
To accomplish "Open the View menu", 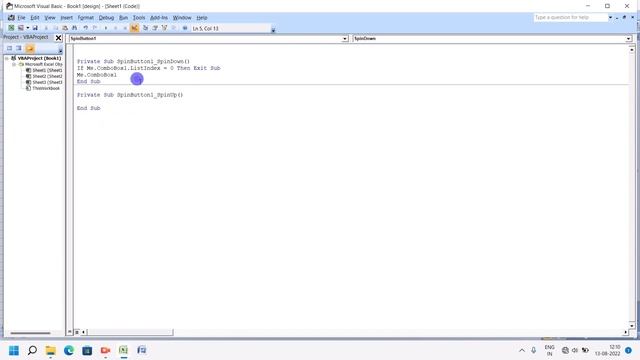I will [50, 18].
